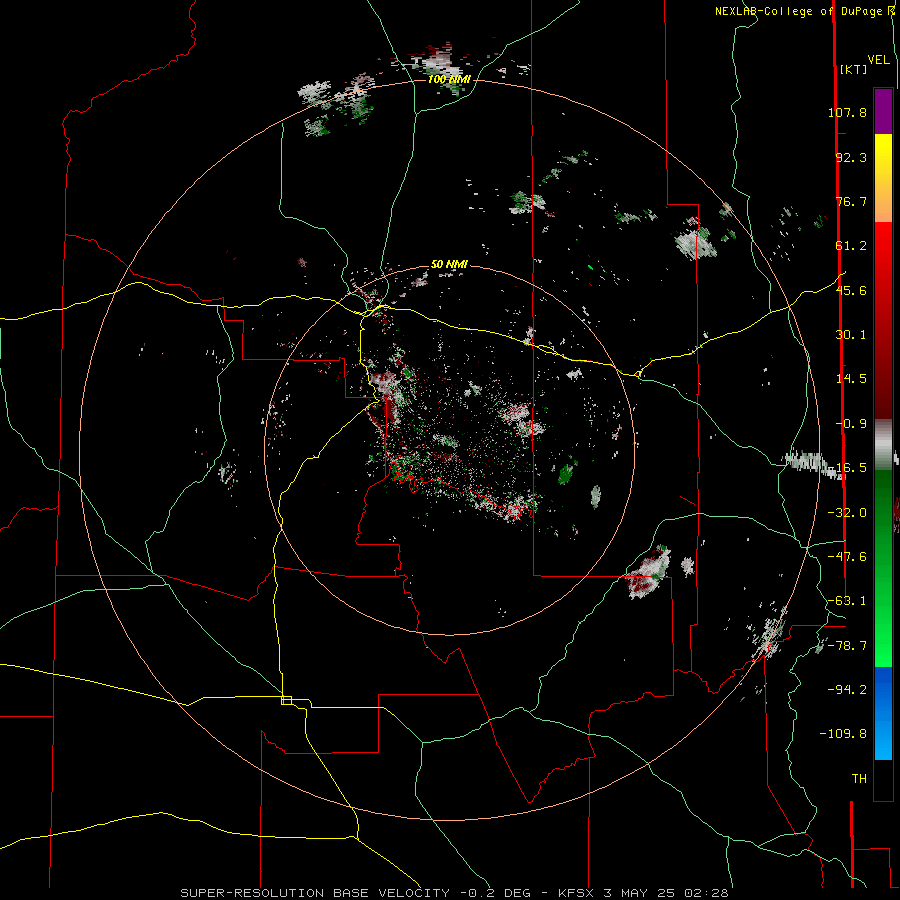This screenshot has height=900, width=900.
Task: Click the purple segment of the color bar
Action: tap(883, 111)
